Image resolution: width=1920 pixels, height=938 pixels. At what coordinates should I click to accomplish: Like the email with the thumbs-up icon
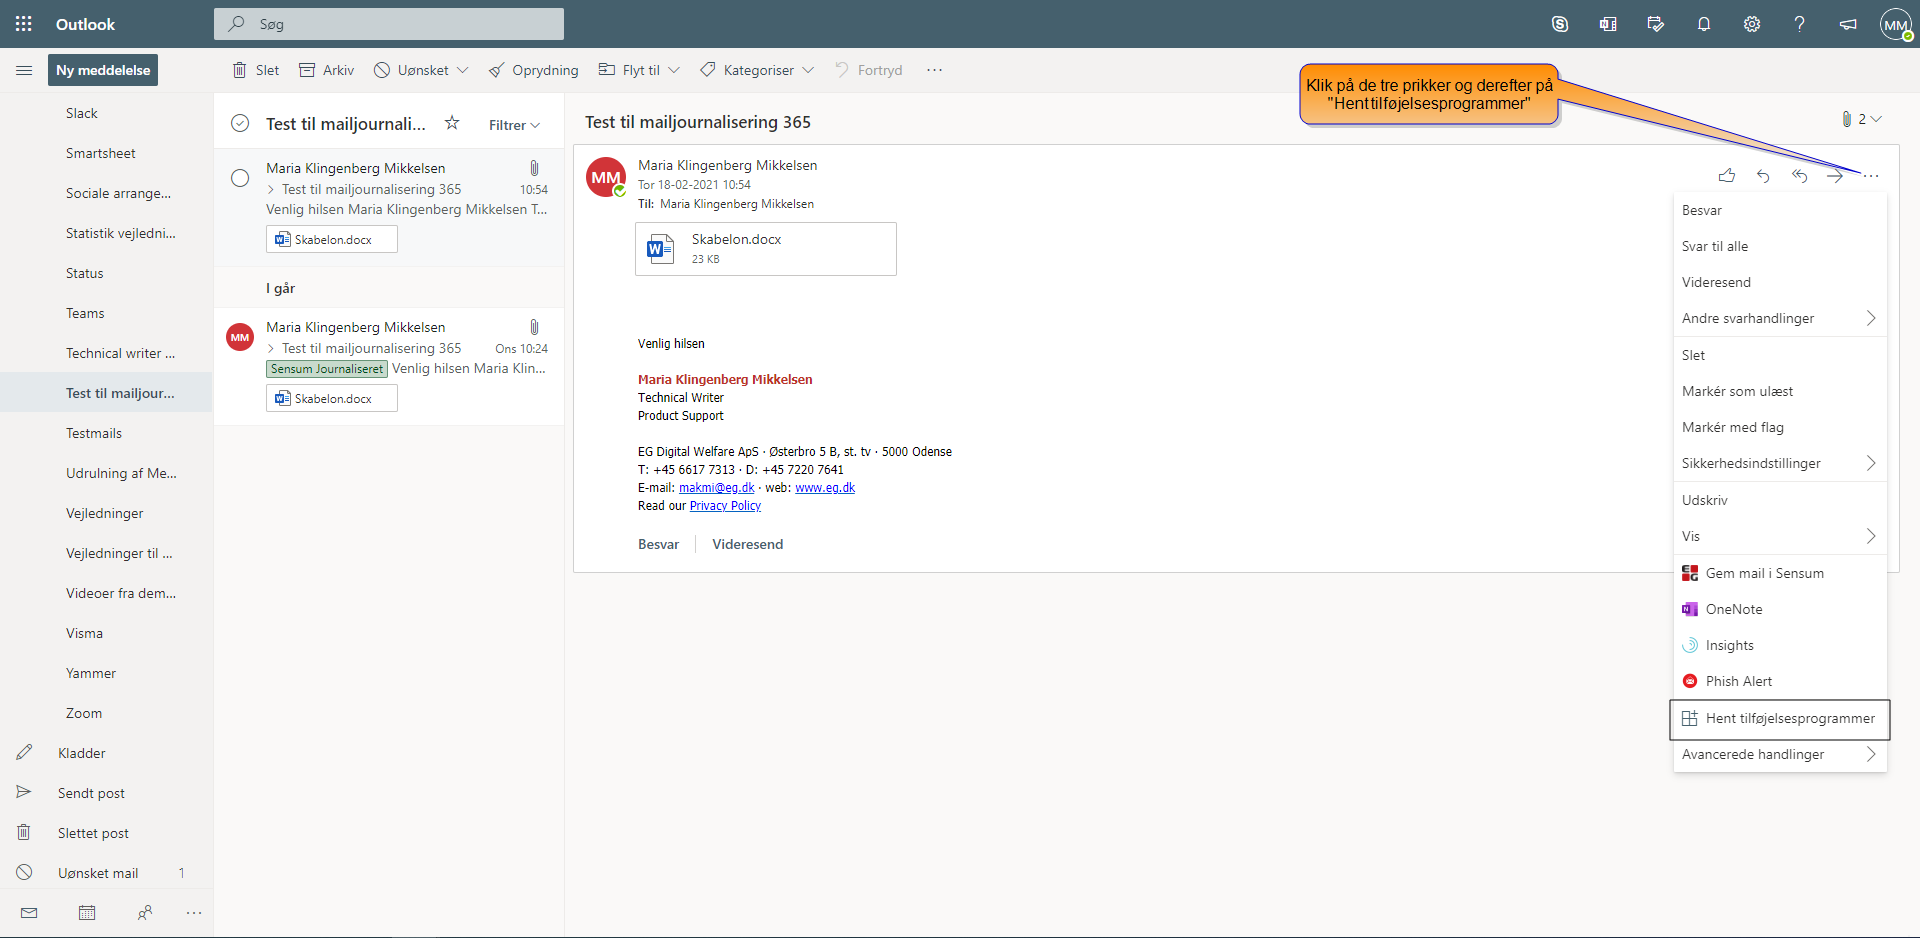click(x=1727, y=175)
